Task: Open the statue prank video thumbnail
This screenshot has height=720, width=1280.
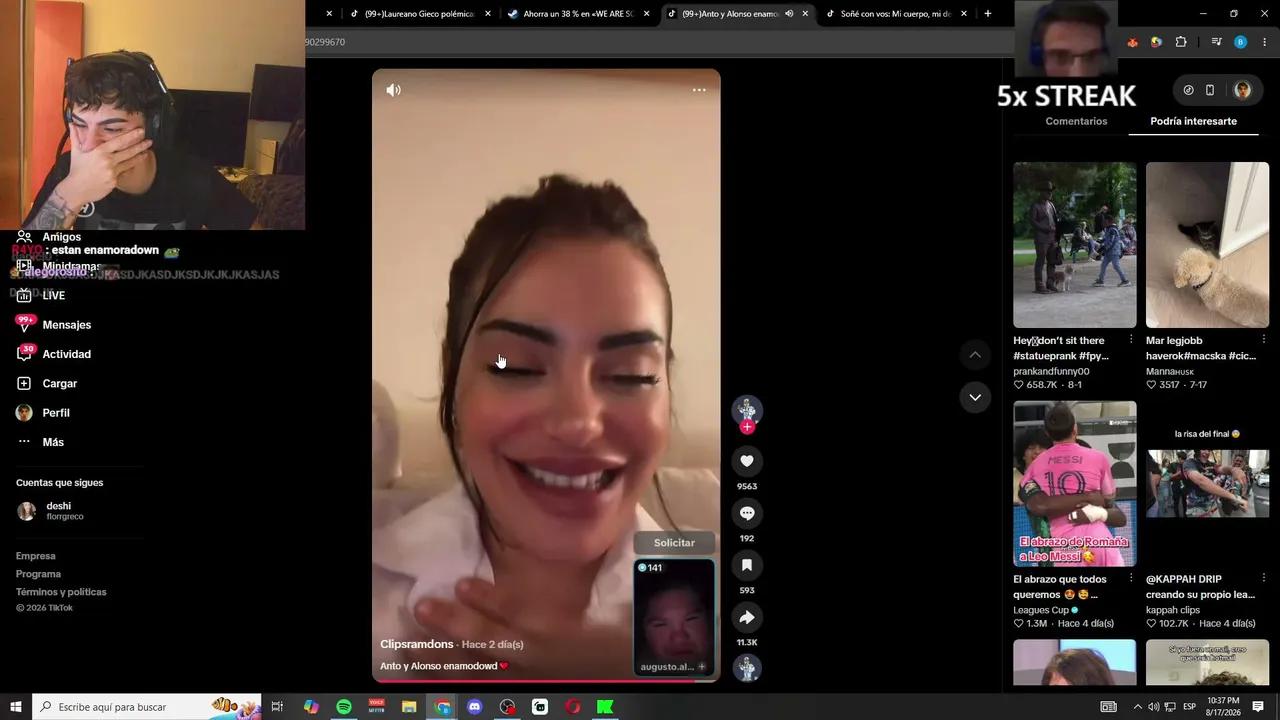Action: [x=1075, y=245]
